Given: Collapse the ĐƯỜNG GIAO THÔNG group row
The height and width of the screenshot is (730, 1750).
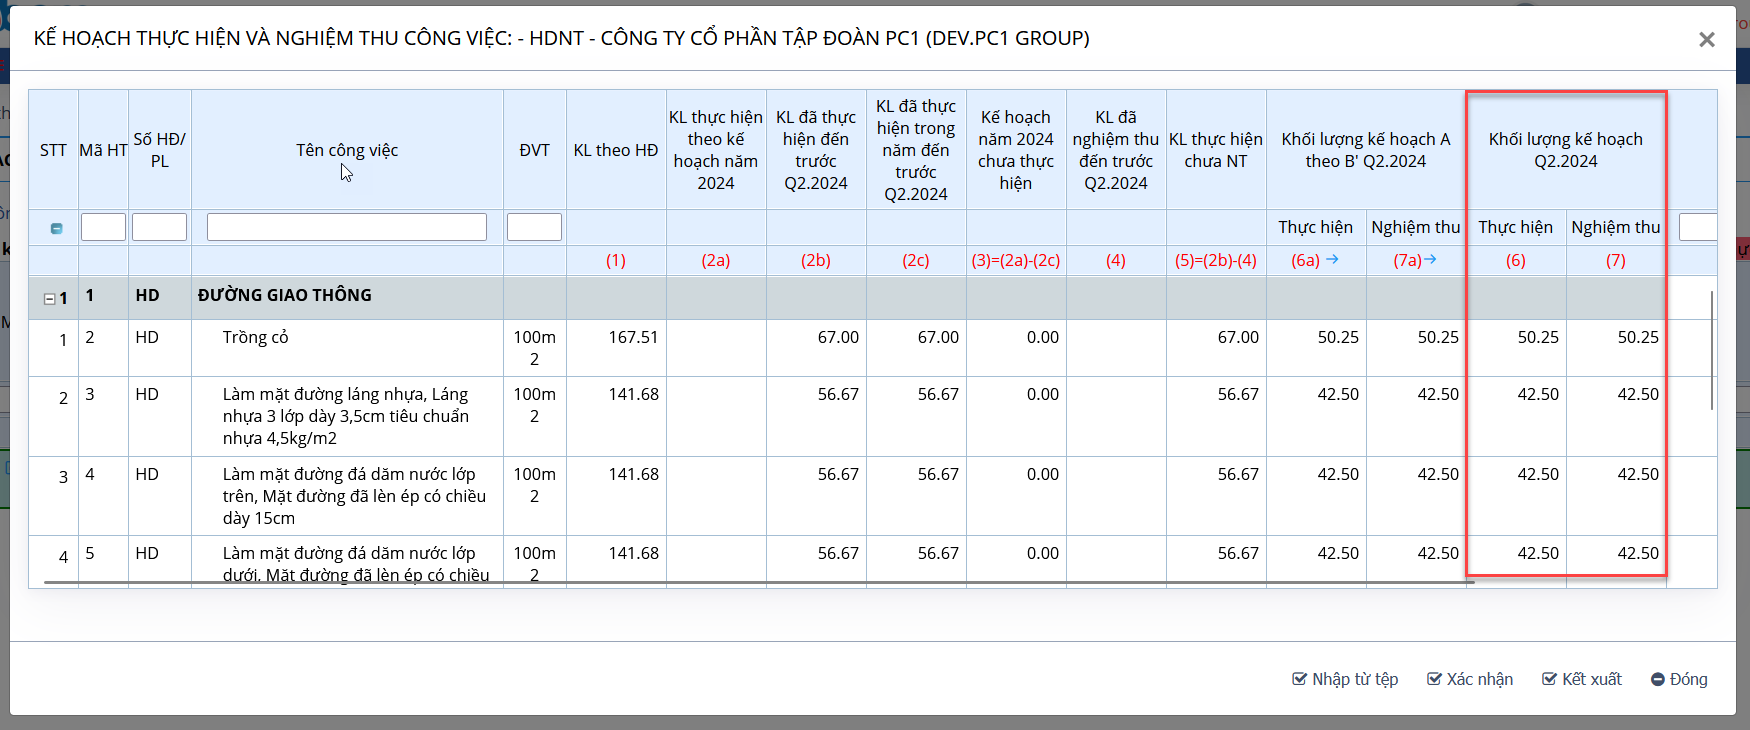Looking at the screenshot, I should pos(49,298).
